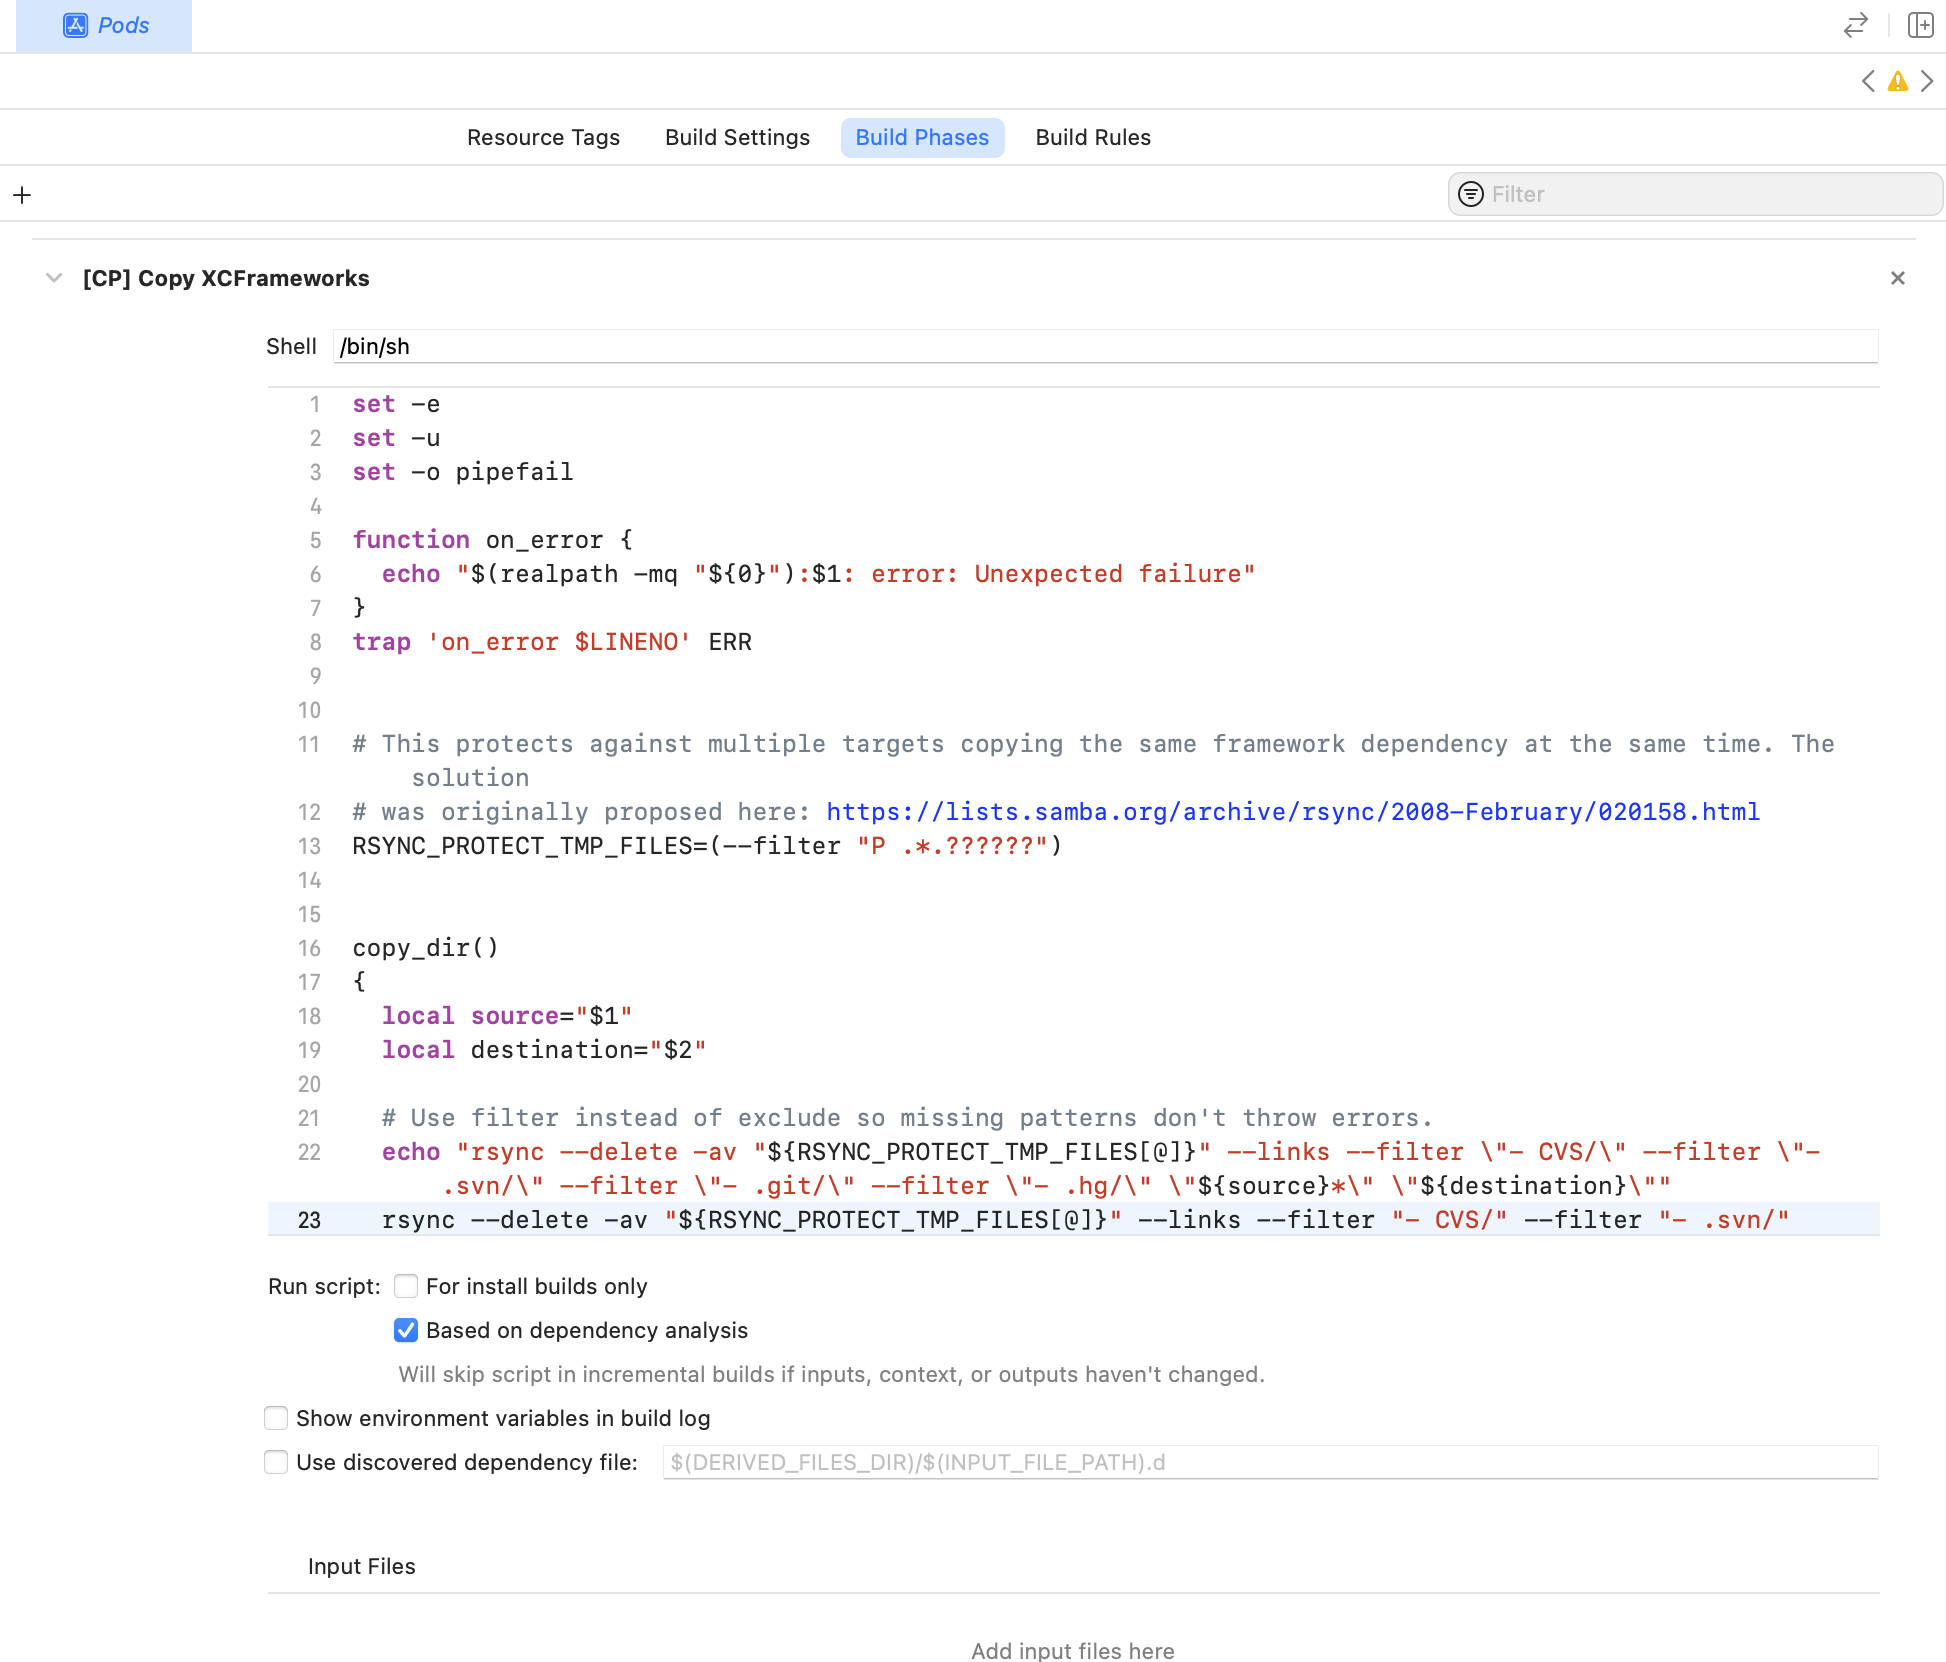Screen dimensions: 1946x1662
Task: Enable For install builds only
Action: tap(406, 1286)
